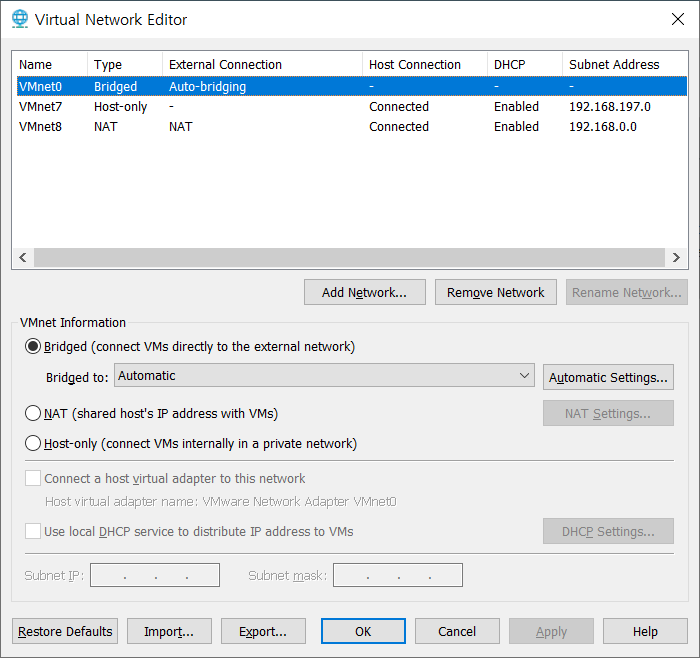The width and height of the screenshot is (700, 658).
Task: Click the Export button
Action: click(263, 631)
